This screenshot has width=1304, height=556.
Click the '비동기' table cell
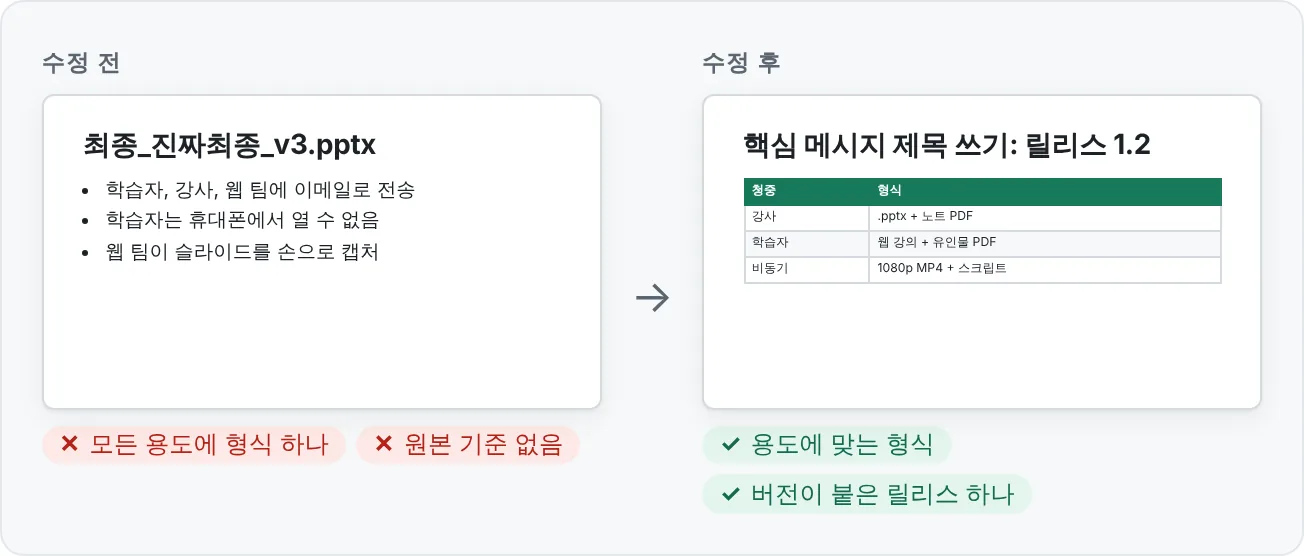click(x=806, y=270)
